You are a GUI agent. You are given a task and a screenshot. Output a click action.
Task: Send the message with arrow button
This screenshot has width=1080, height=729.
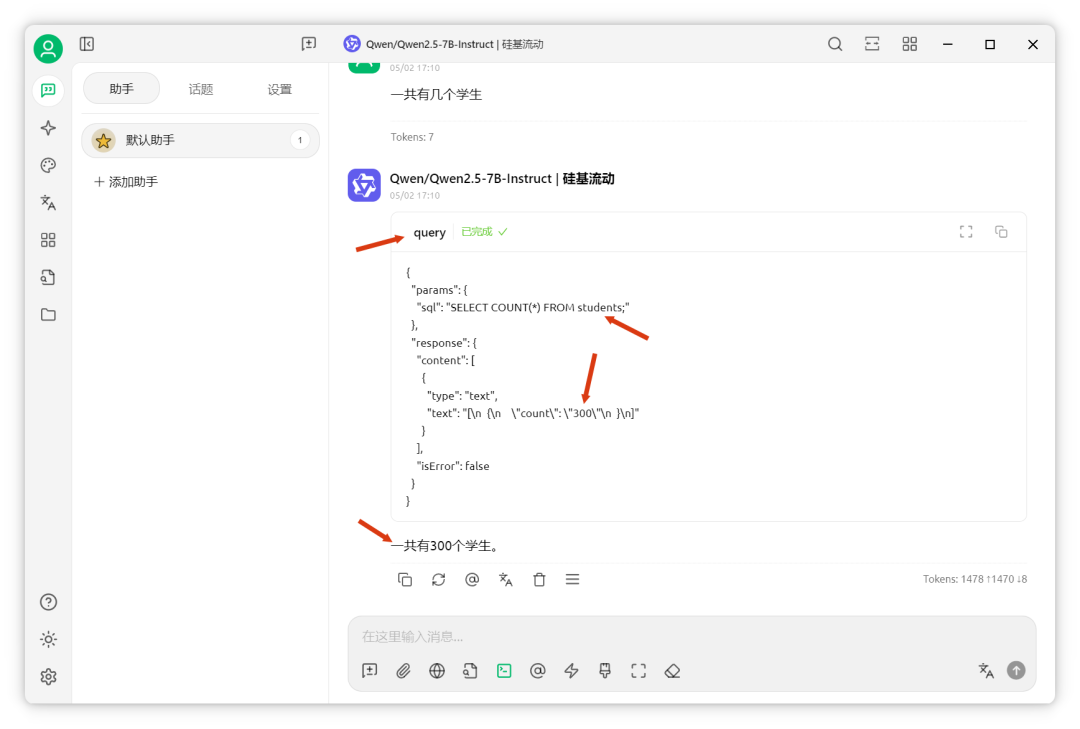click(x=1016, y=670)
